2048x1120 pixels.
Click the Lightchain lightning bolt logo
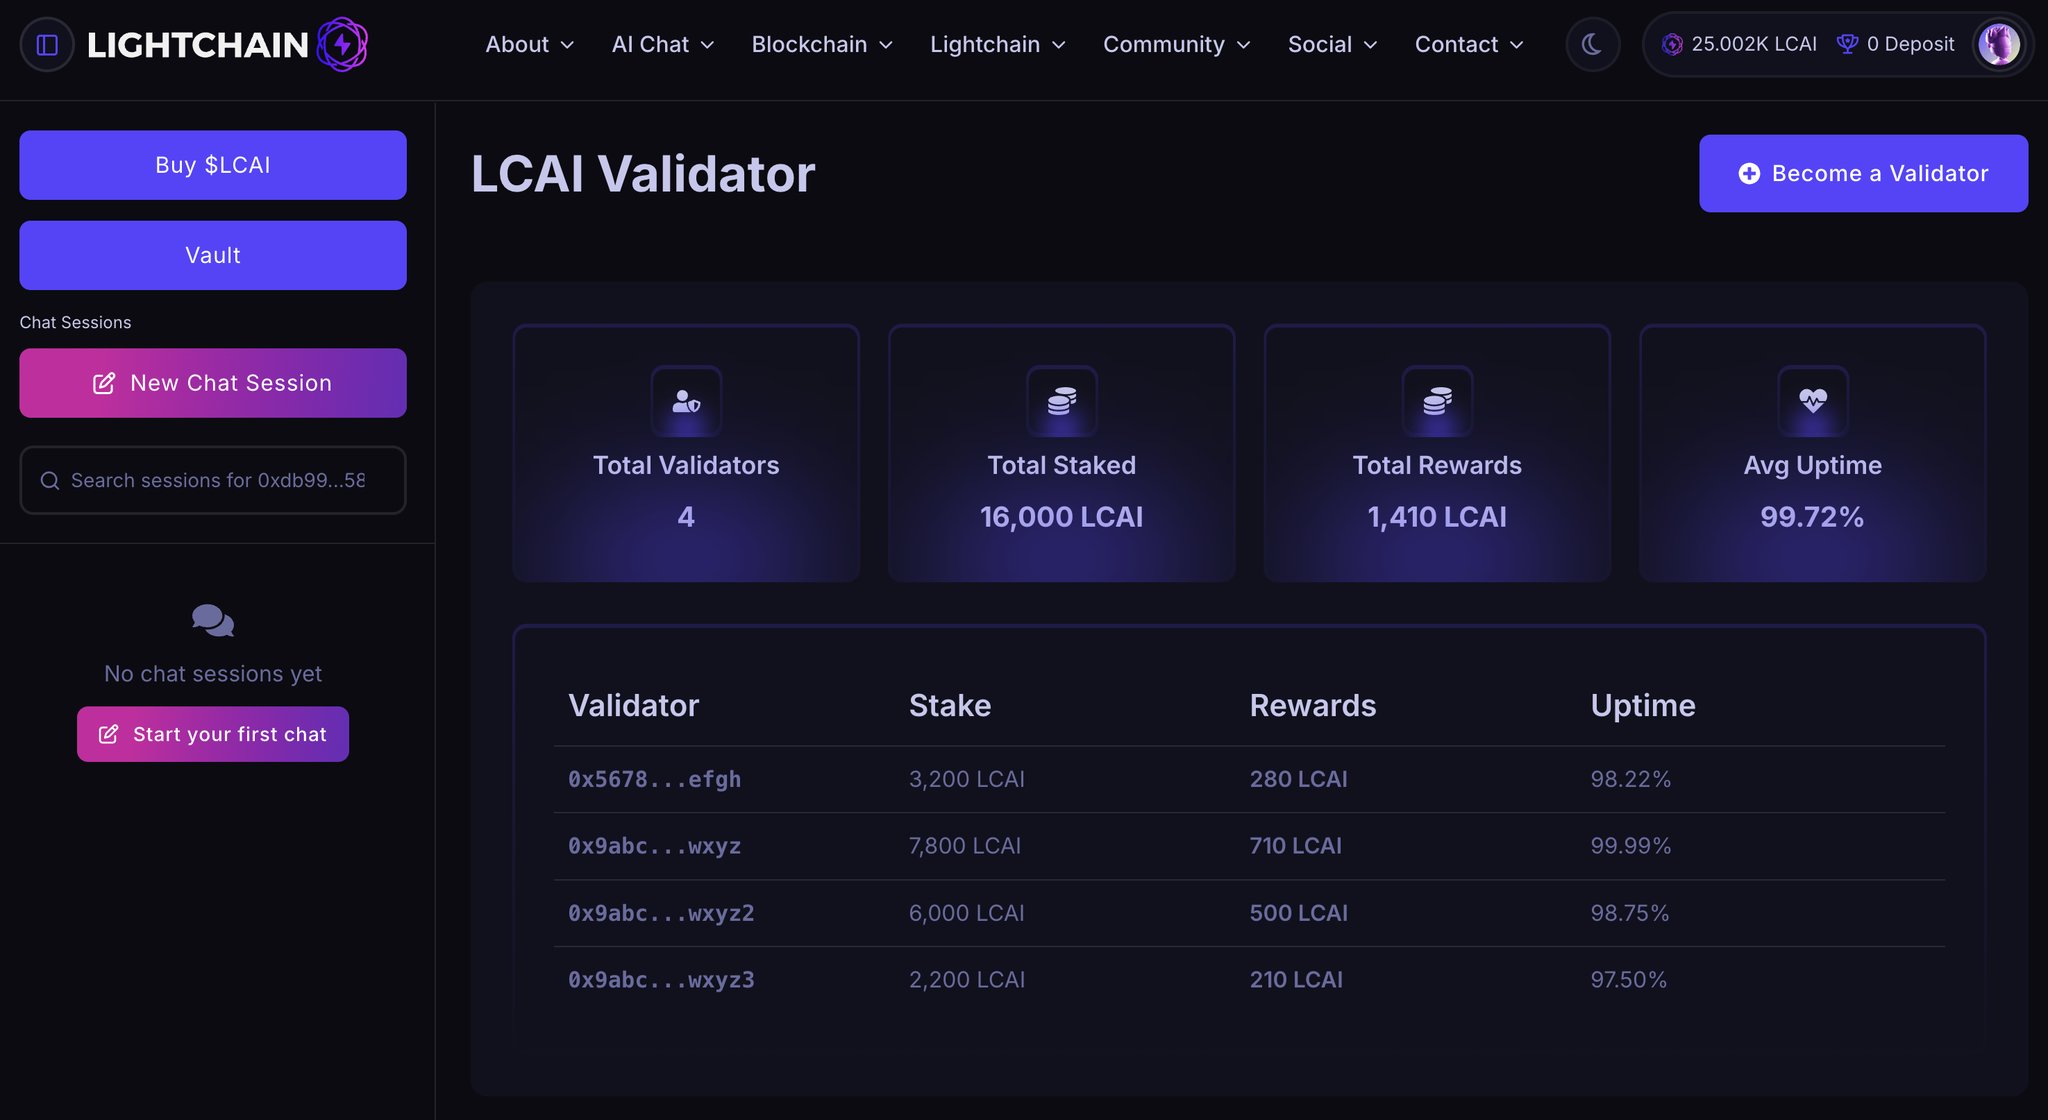coord(342,45)
